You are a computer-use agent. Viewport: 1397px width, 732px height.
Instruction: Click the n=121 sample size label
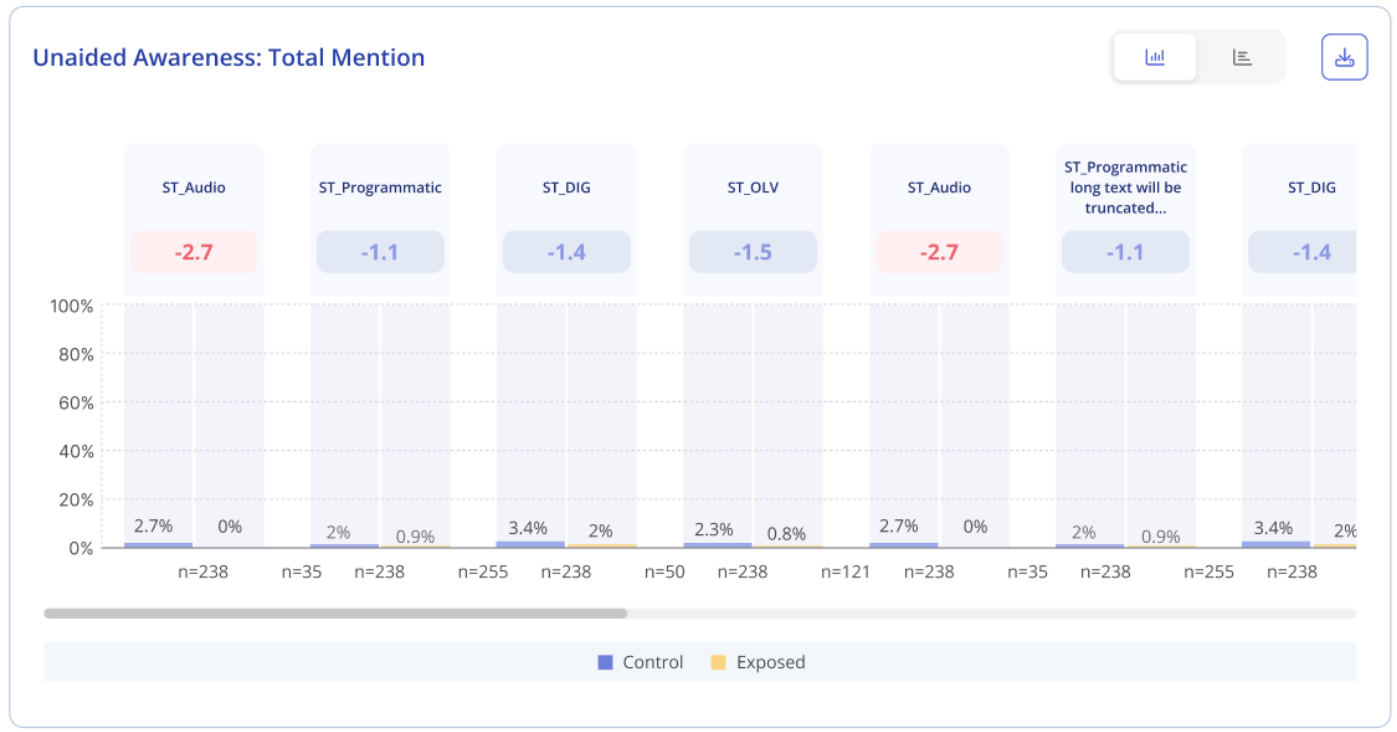click(846, 572)
